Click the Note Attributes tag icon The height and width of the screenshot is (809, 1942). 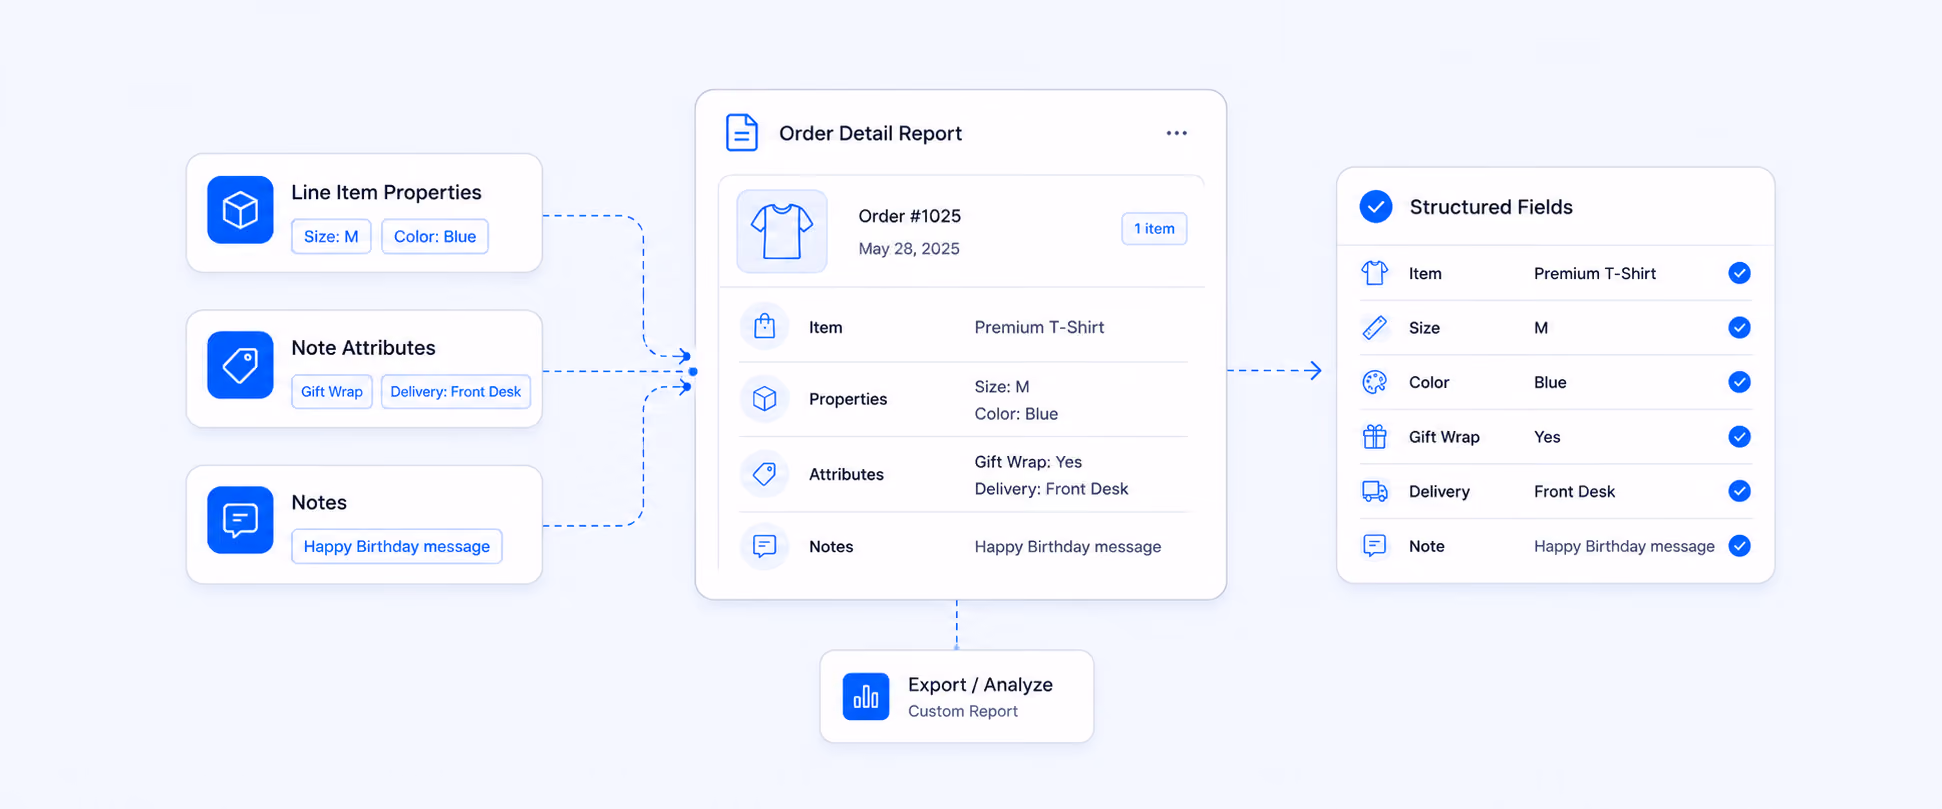coord(240,365)
